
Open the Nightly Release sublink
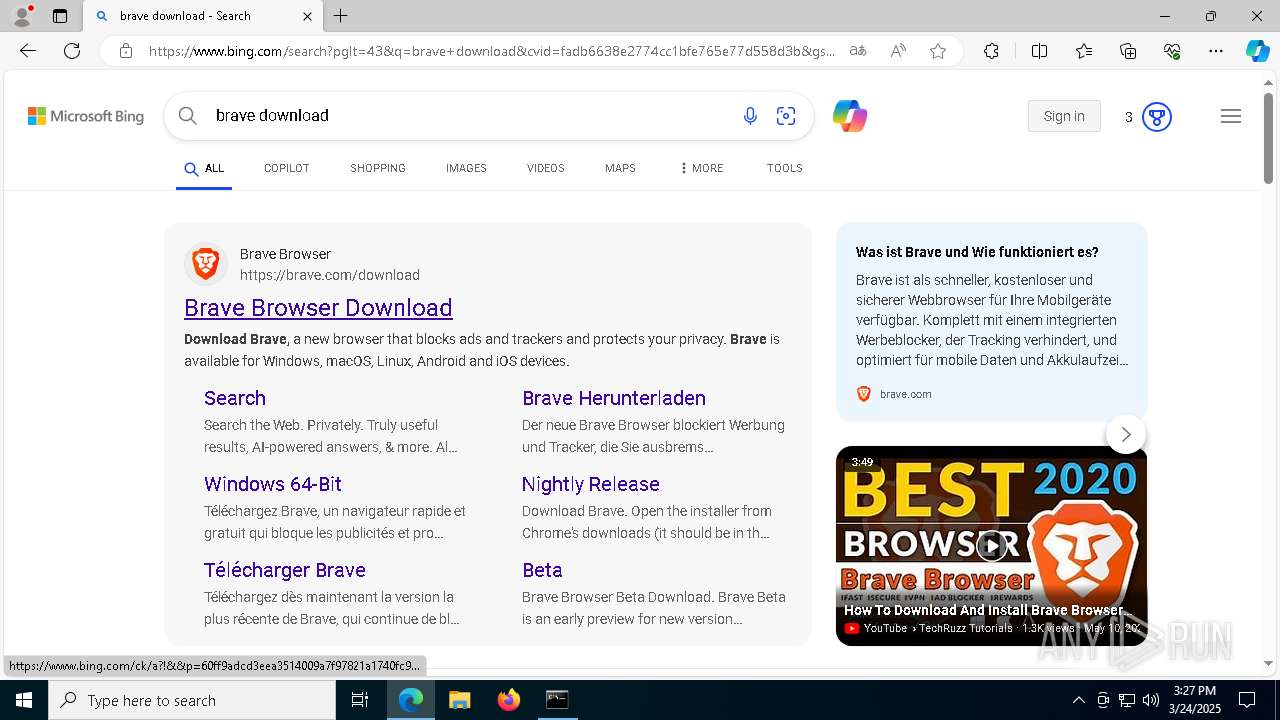tap(591, 484)
